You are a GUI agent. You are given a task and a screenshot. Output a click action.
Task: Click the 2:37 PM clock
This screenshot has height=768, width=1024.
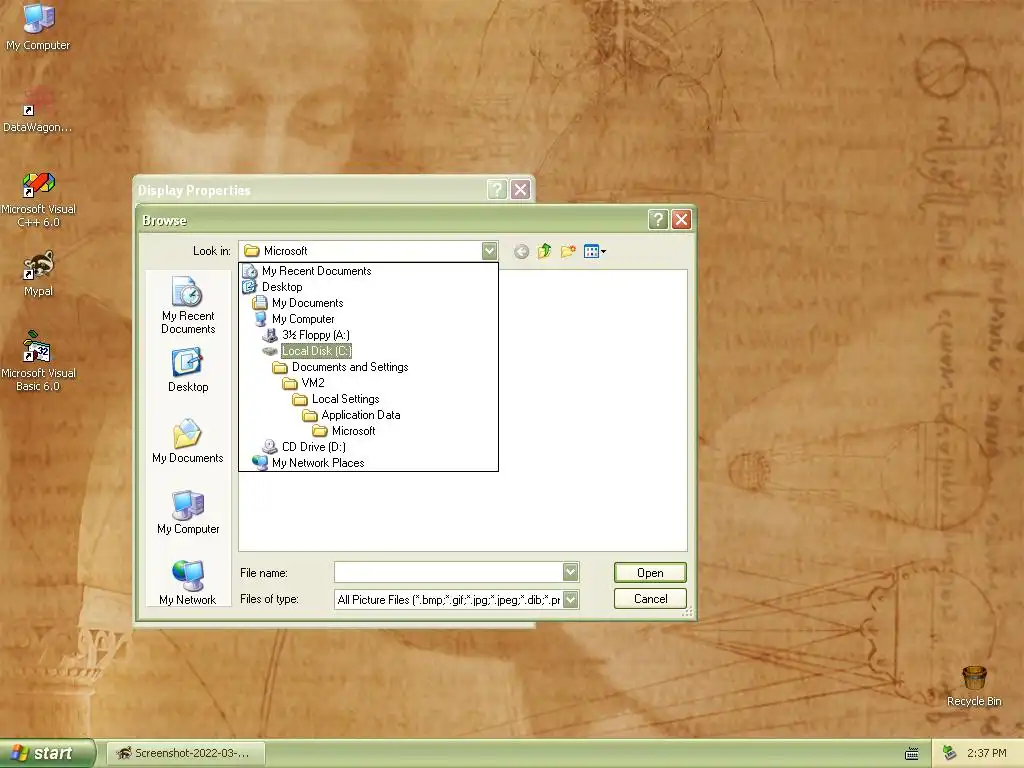[x=986, y=753]
